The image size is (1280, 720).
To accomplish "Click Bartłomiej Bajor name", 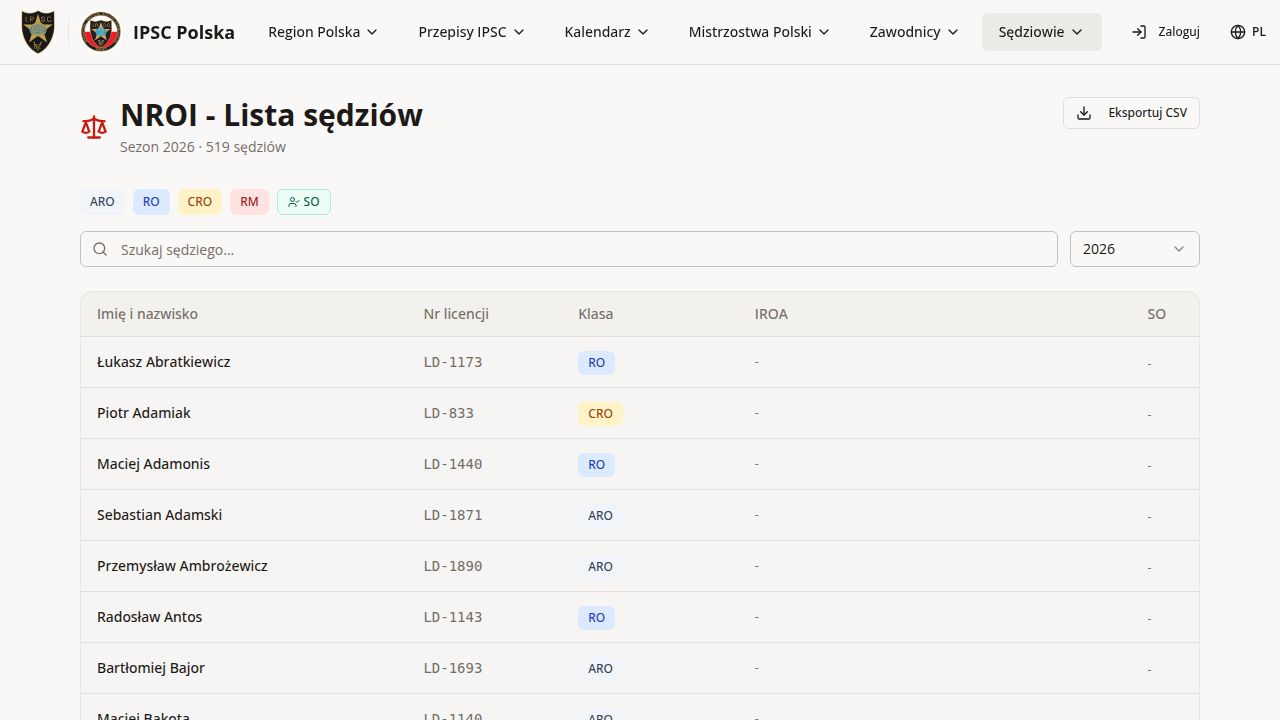I will tap(151, 668).
